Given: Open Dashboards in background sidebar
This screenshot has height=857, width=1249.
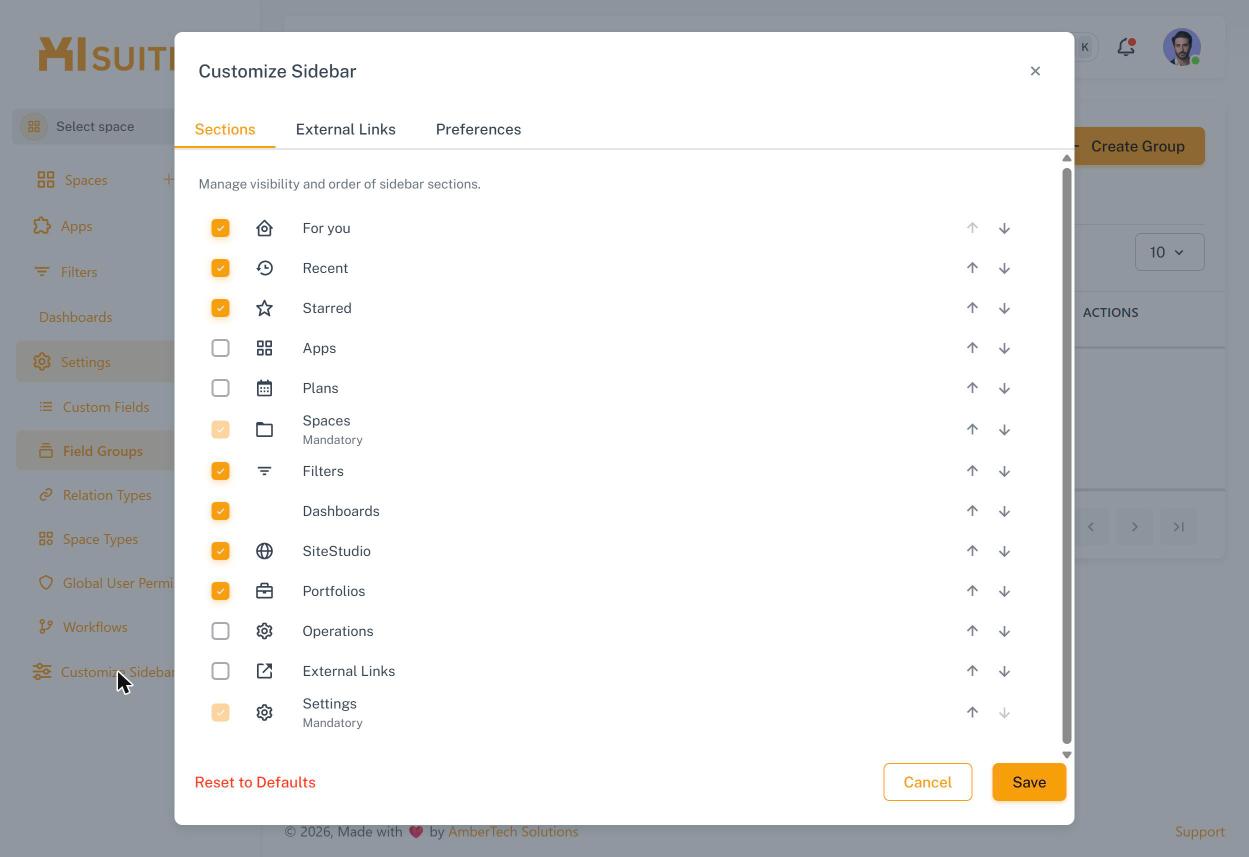Looking at the screenshot, I should click(75, 317).
